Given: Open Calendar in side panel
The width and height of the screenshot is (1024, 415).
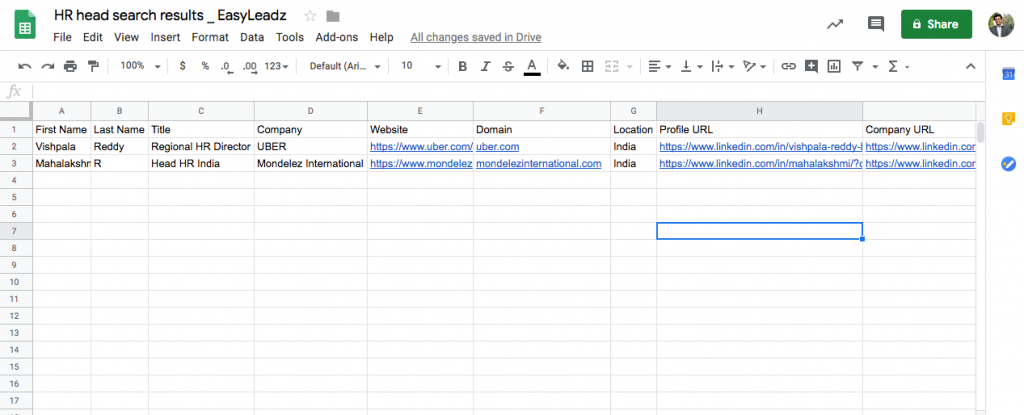Looking at the screenshot, I should tap(1008, 75).
